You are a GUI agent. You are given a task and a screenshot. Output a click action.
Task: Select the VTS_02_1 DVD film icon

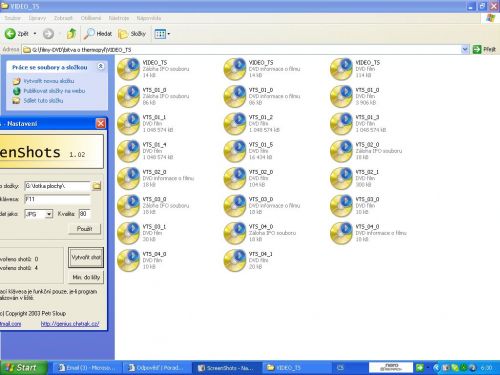(x=341, y=178)
